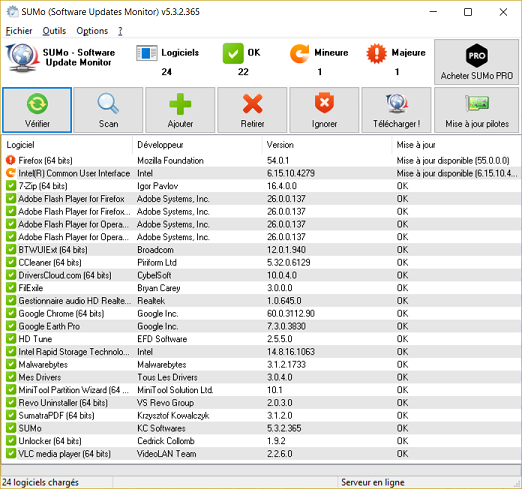This screenshot has width=522, height=489.
Task: Click the red X Retirer button
Action: click(x=252, y=110)
